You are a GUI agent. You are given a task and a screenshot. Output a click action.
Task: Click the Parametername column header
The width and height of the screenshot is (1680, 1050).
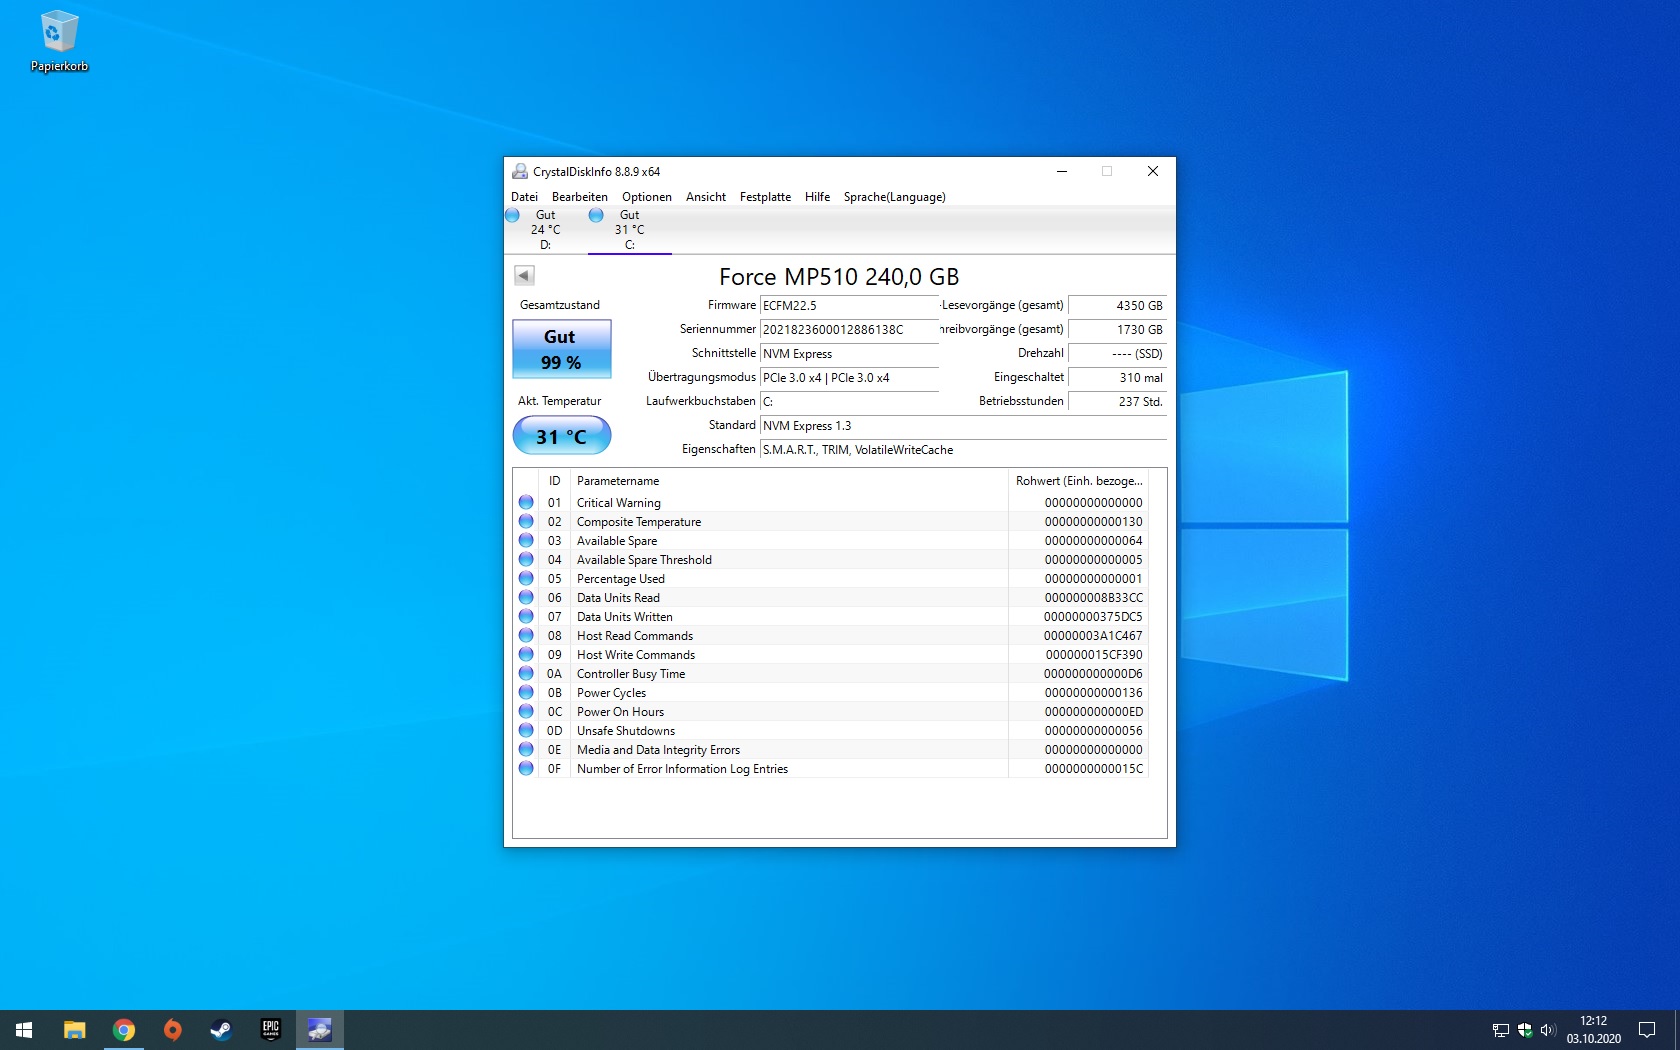(618, 481)
